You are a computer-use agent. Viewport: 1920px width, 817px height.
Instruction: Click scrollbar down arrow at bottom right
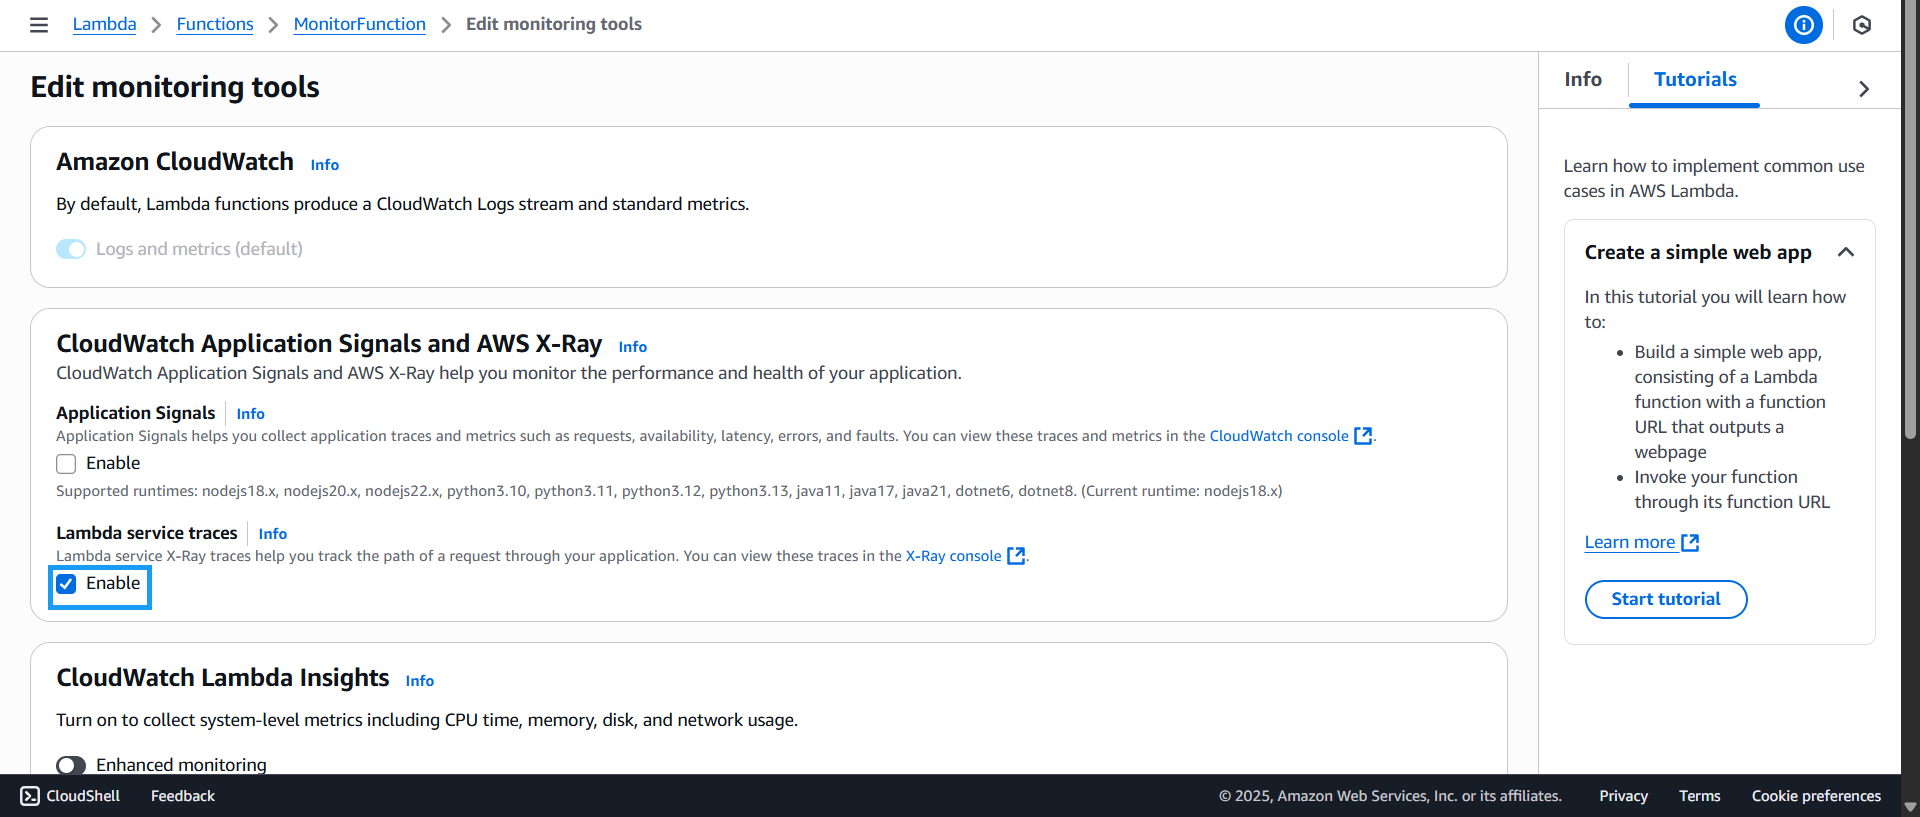click(x=1910, y=806)
